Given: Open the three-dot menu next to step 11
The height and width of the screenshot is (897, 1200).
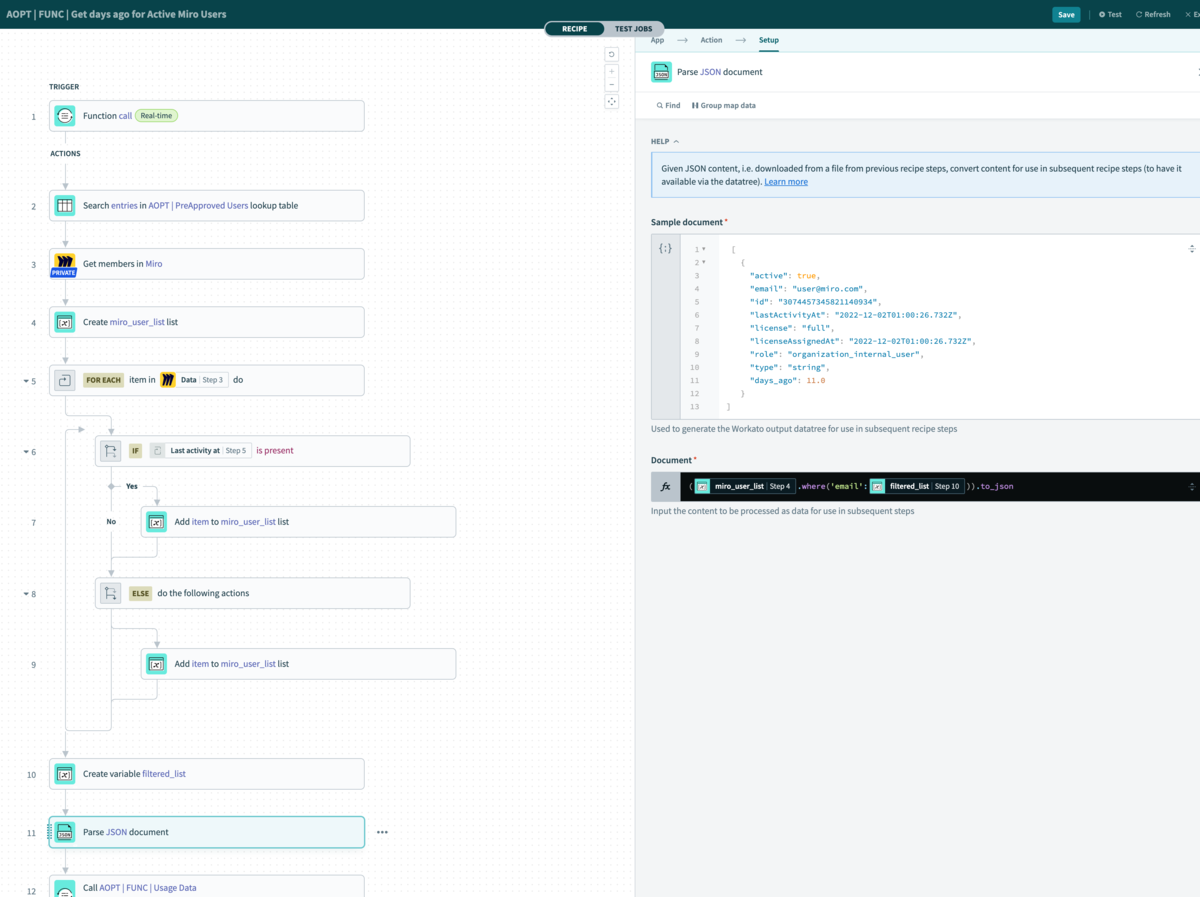Looking at the screenshot, I should 382,832.
